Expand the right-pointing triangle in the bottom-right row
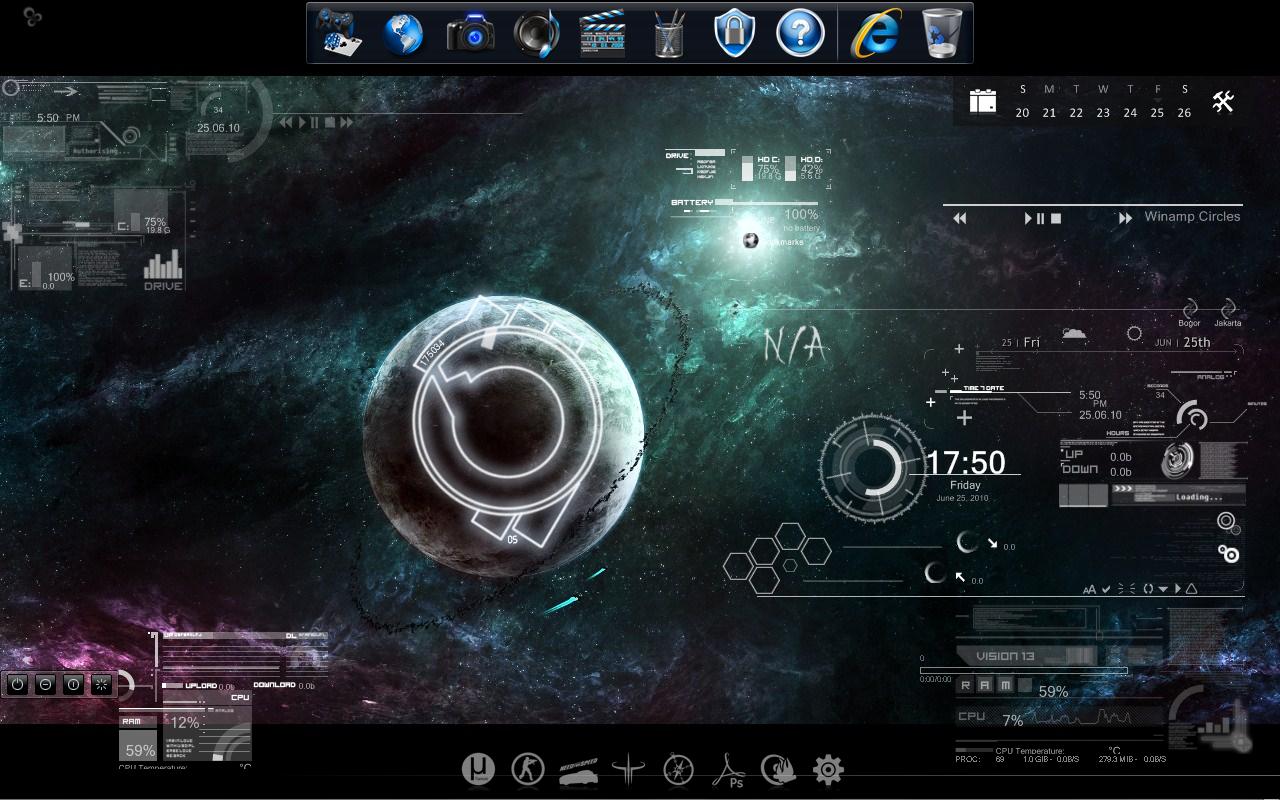Viewport: 1280px width, 800px height. 1178,588
